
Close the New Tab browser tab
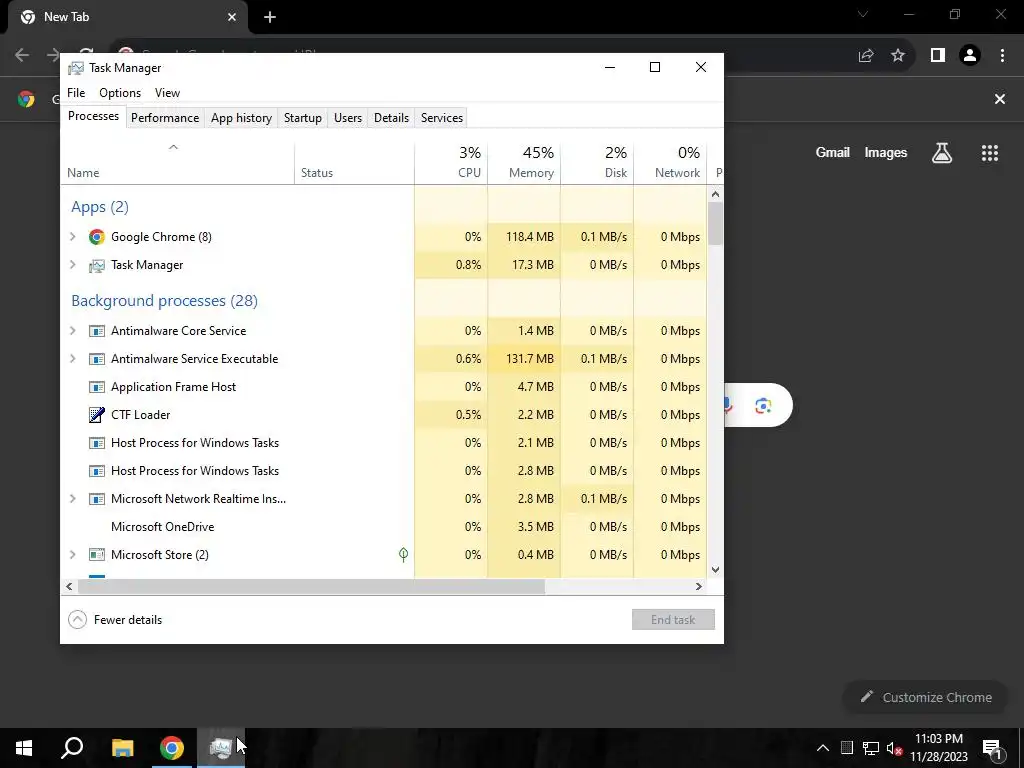point(232,18)
